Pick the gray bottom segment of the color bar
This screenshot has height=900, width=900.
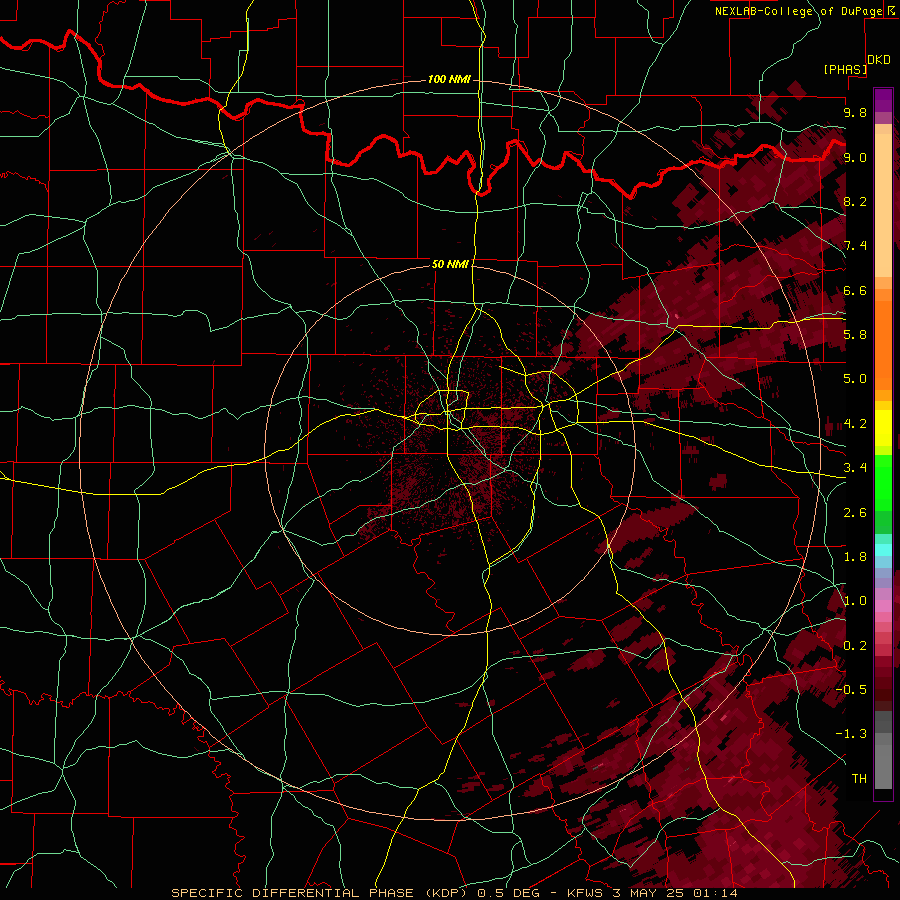click(x=883, y=759)
